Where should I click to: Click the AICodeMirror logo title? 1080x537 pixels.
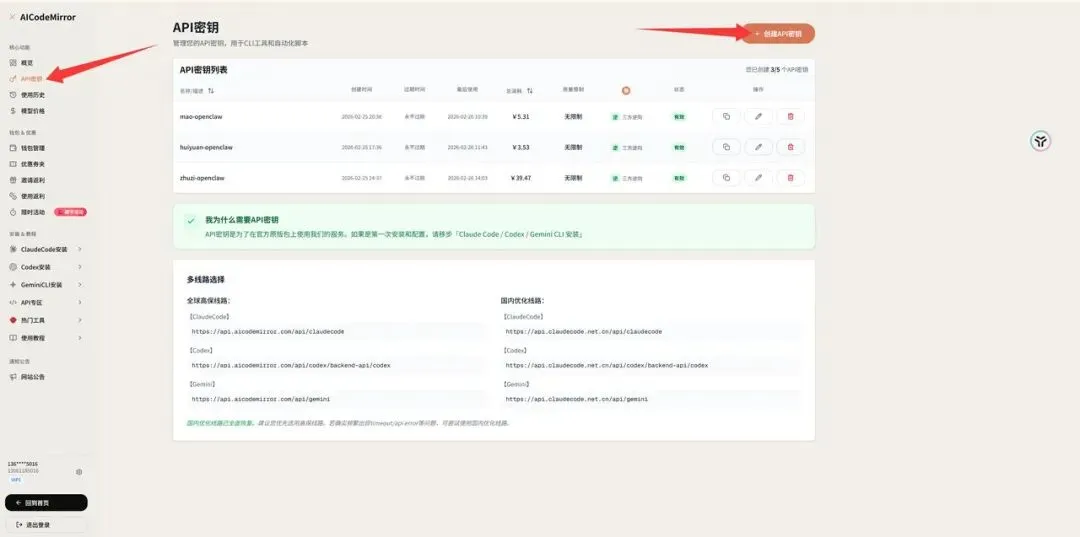pyautogui.click(x=48, y=17)
